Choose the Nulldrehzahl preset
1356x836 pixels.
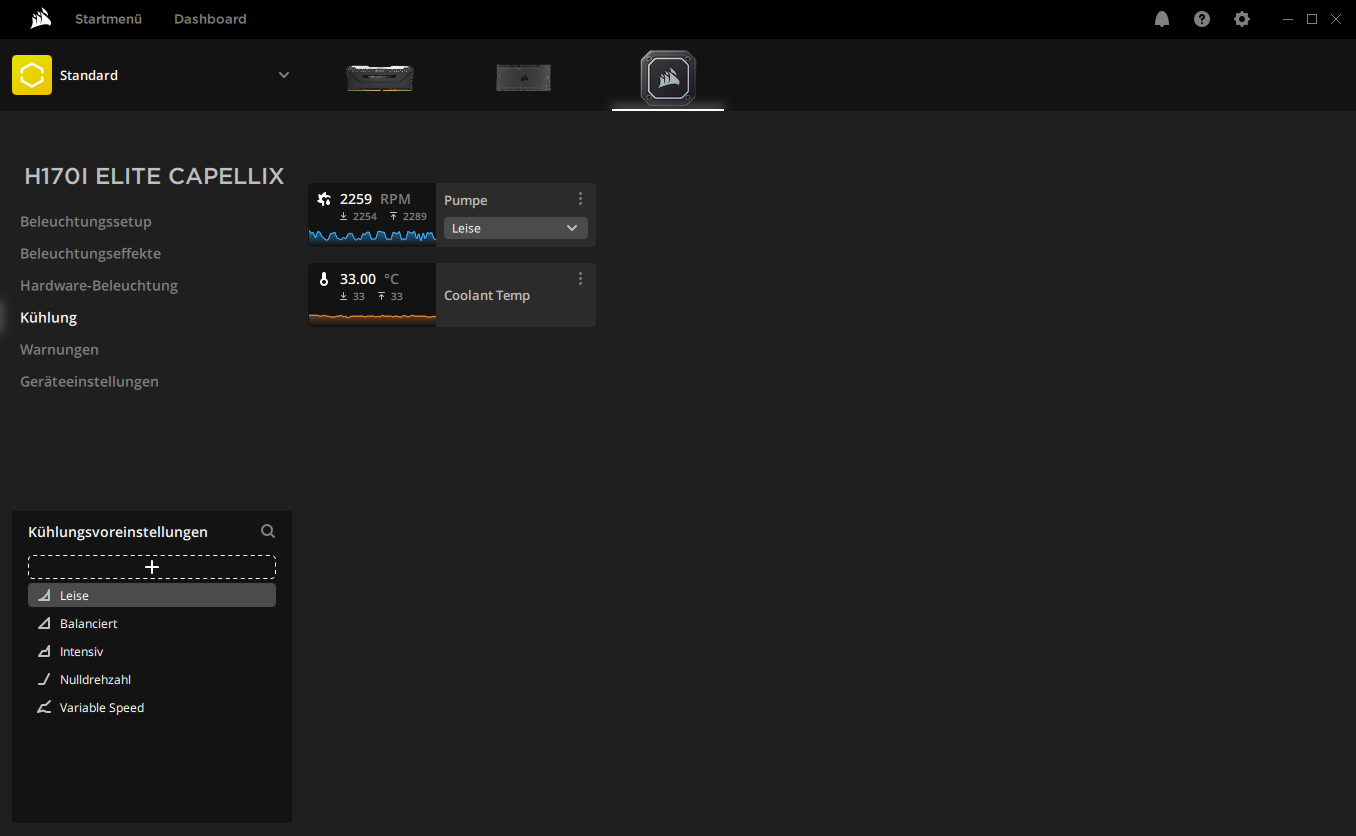pyautogui.click(x=95, y=679)
